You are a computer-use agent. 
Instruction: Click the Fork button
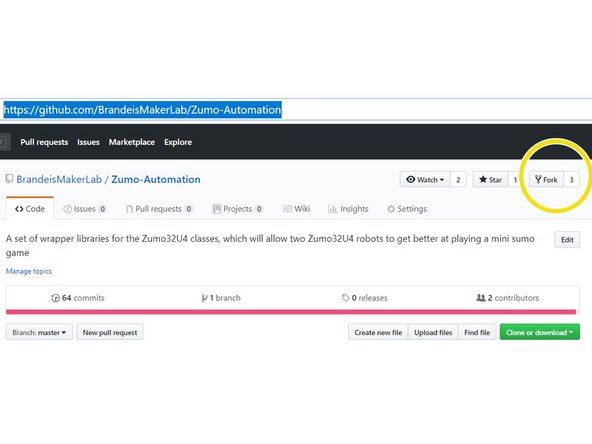546,180
